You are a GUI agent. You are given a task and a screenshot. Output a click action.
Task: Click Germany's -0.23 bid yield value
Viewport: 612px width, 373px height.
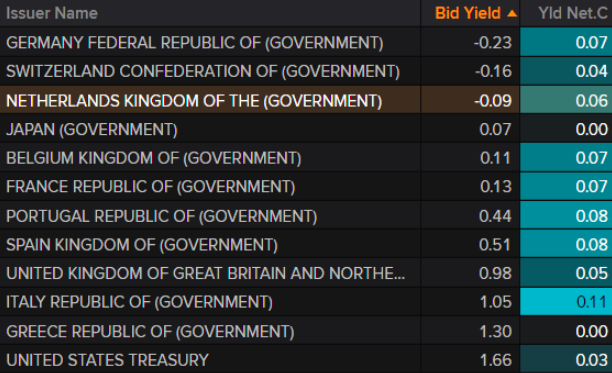pos(493,42)
